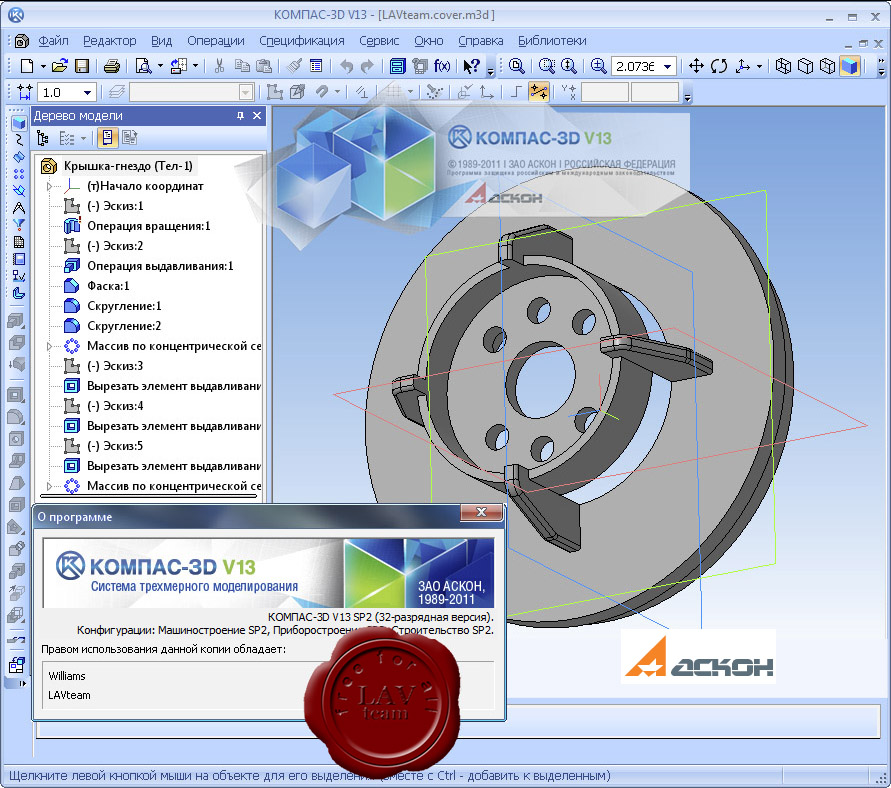Toggle wireframe display cube icon

(x=784, y=66)
